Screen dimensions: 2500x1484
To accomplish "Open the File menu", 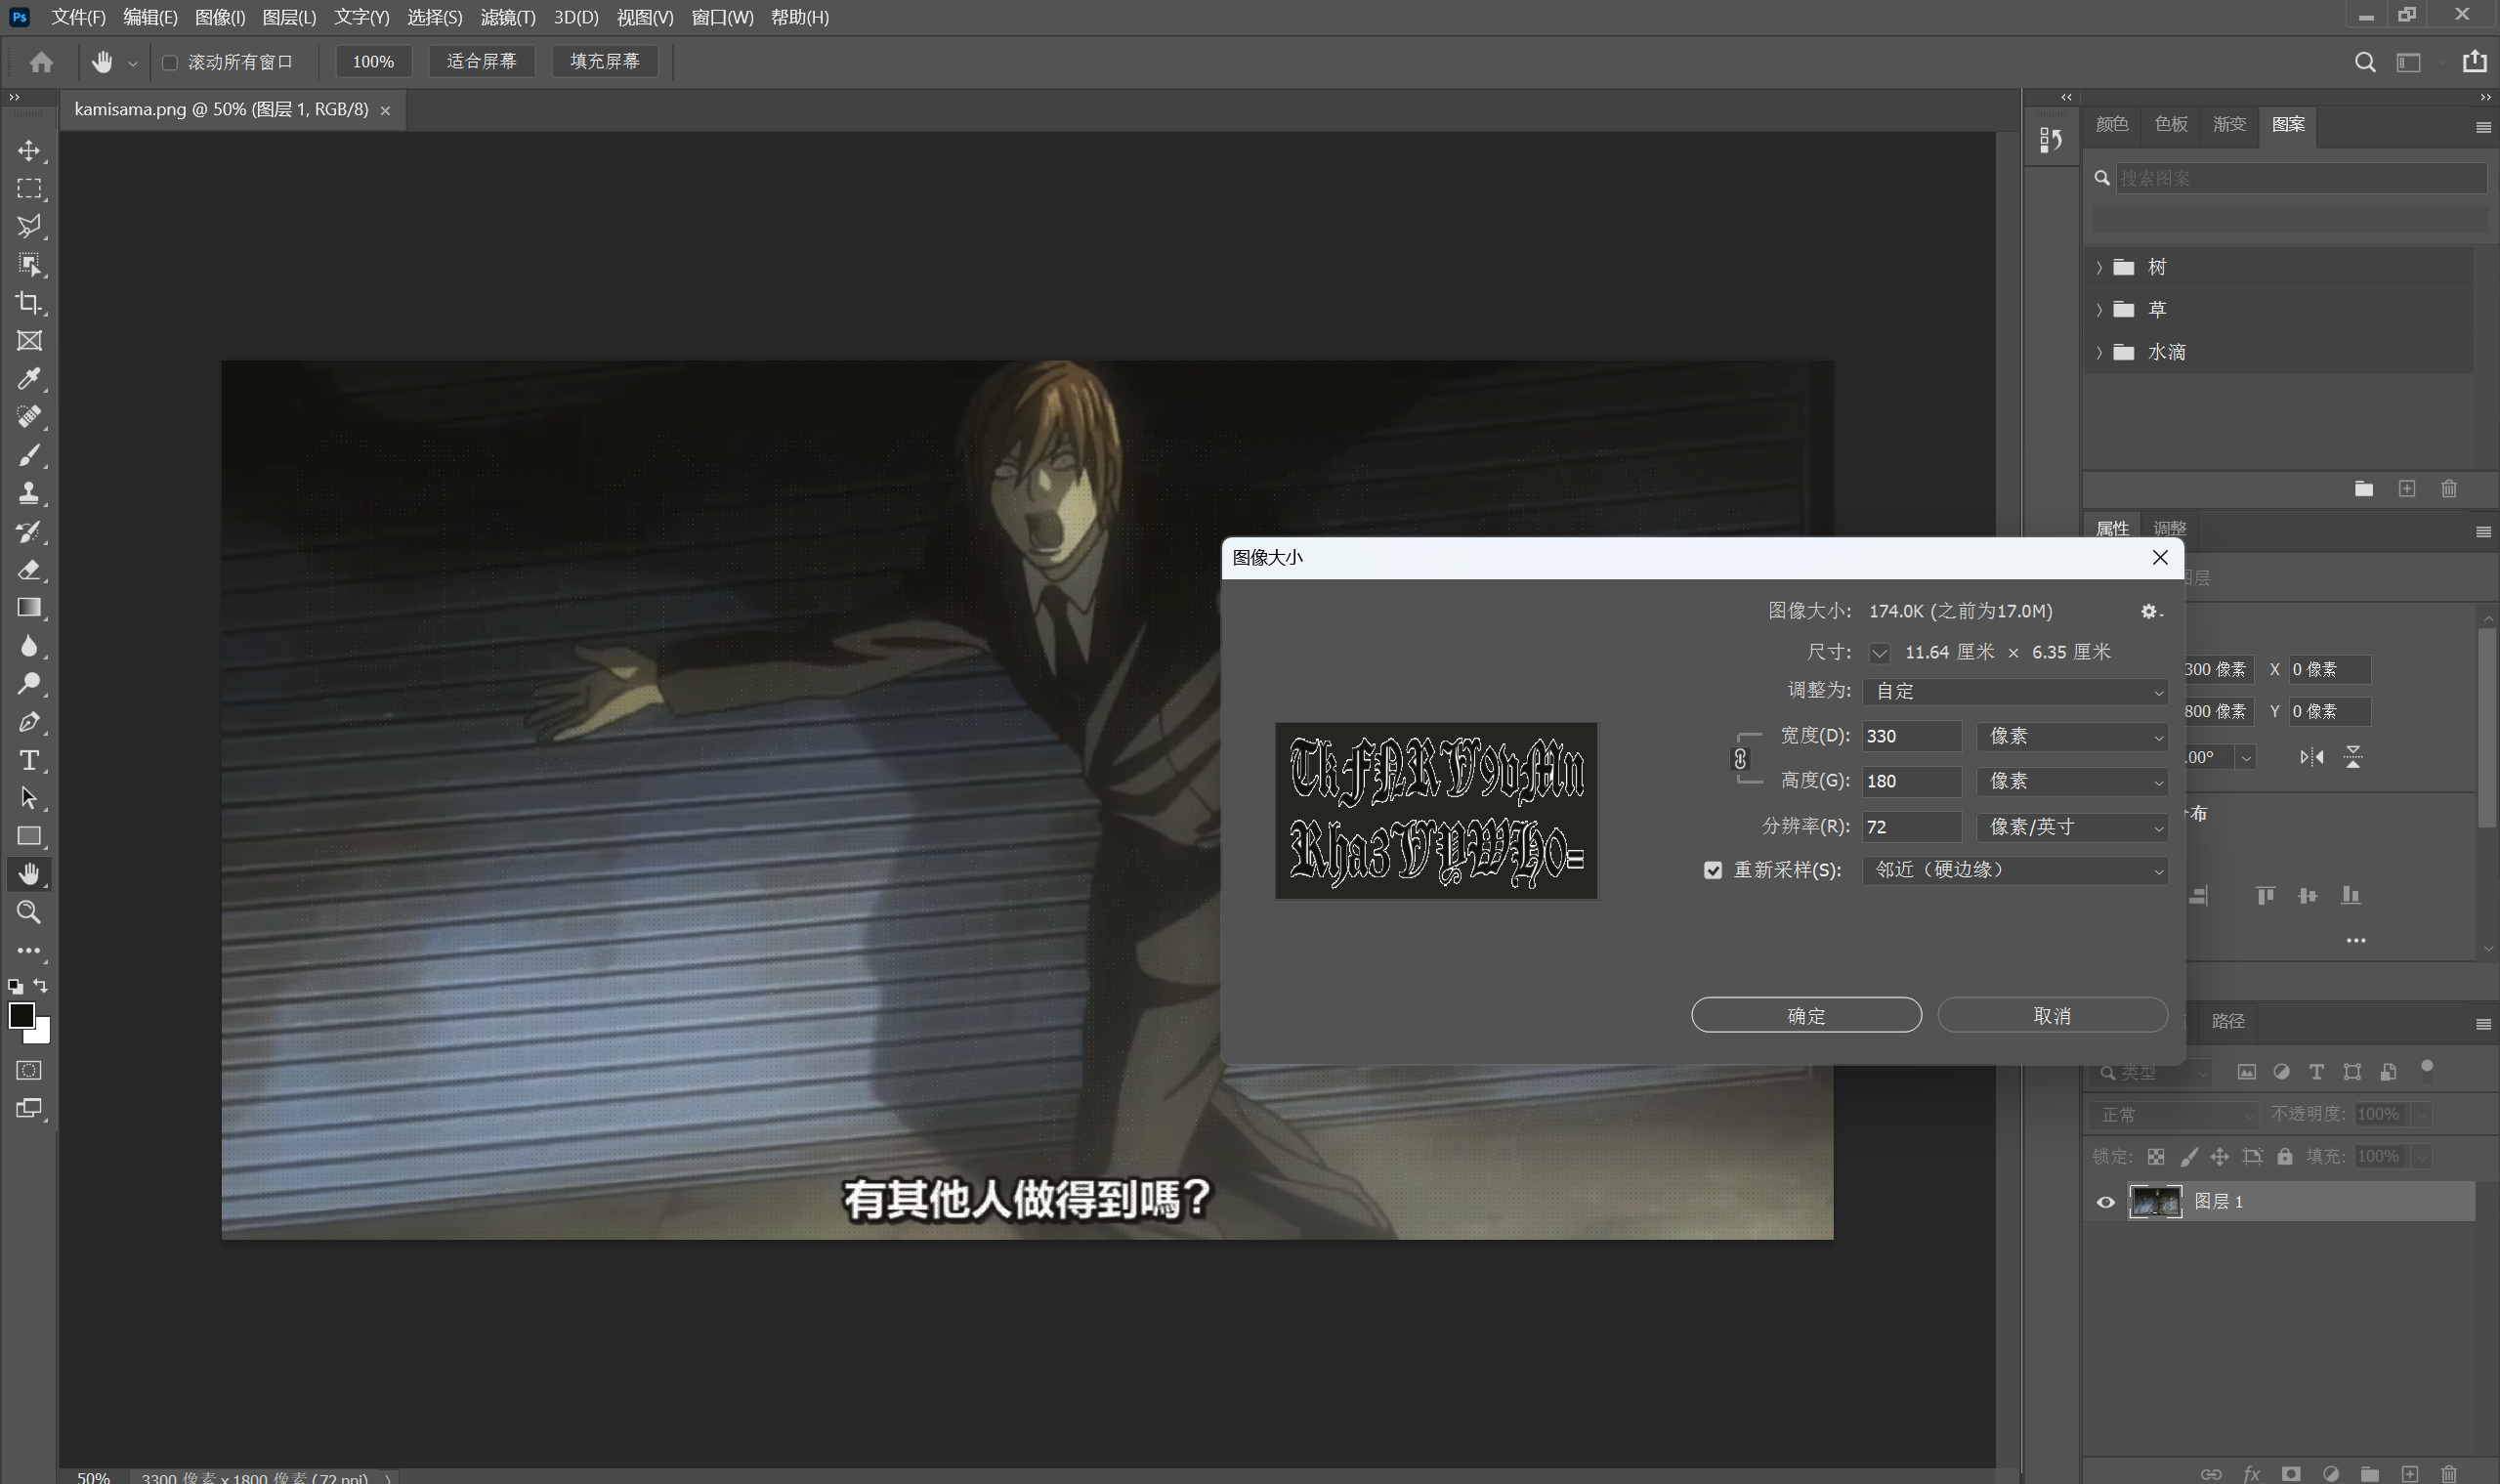I will [x=78, y=17].
